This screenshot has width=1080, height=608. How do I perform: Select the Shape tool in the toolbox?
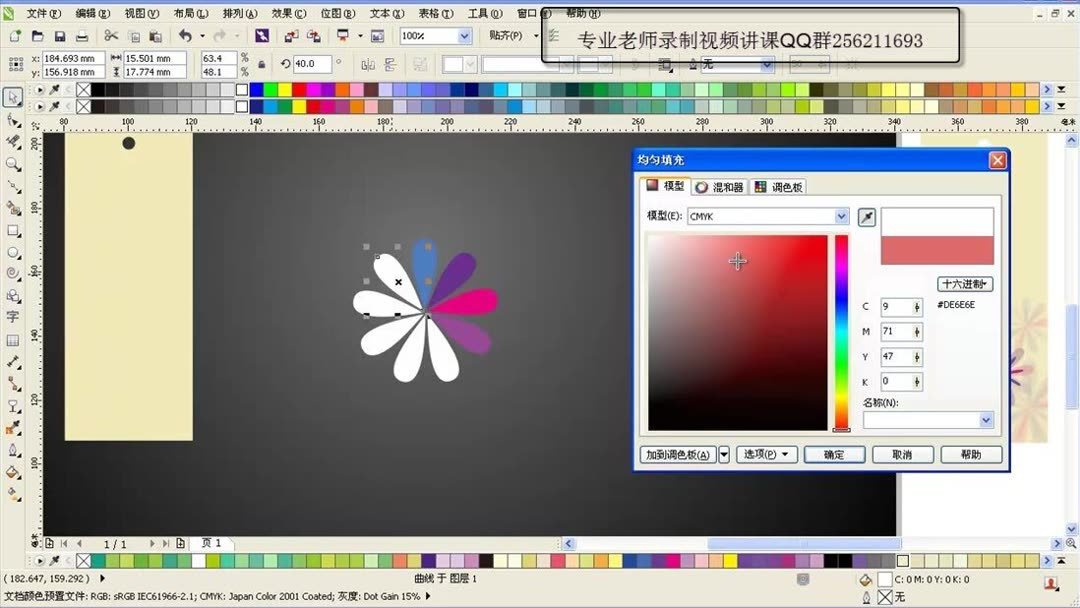coord(13,120)
